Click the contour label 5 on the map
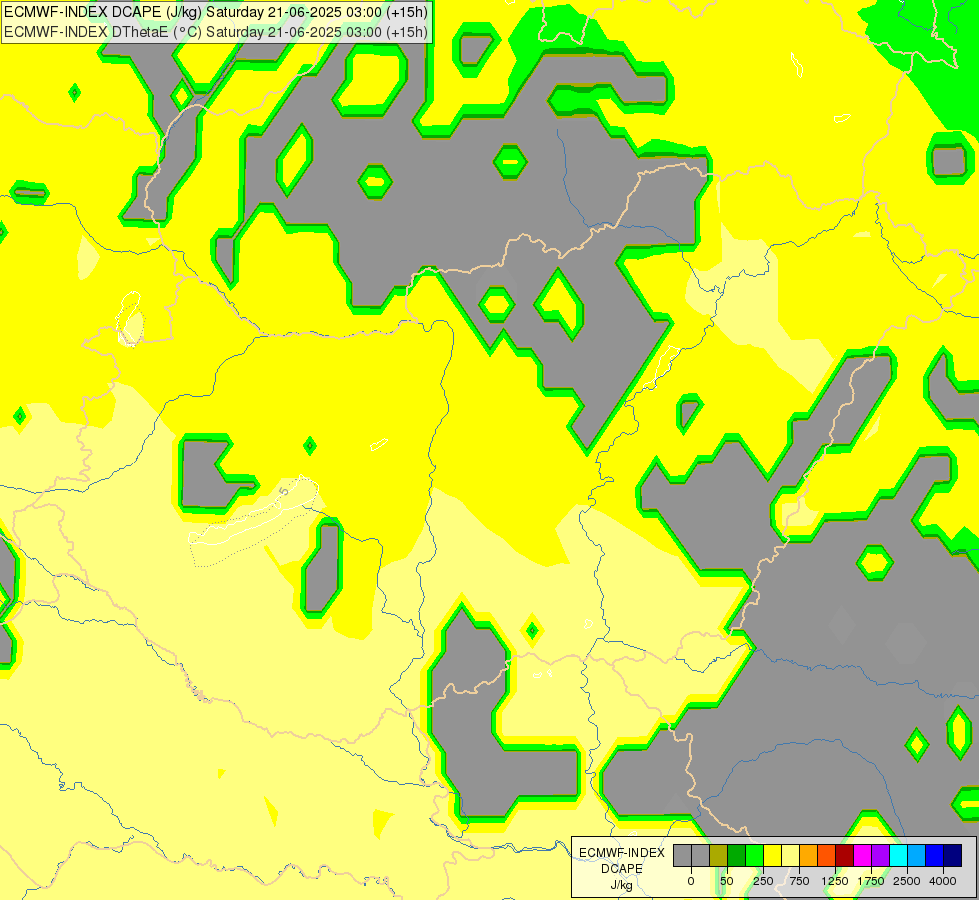Viewport: 979px width, 900px height. tap(284, 492)
